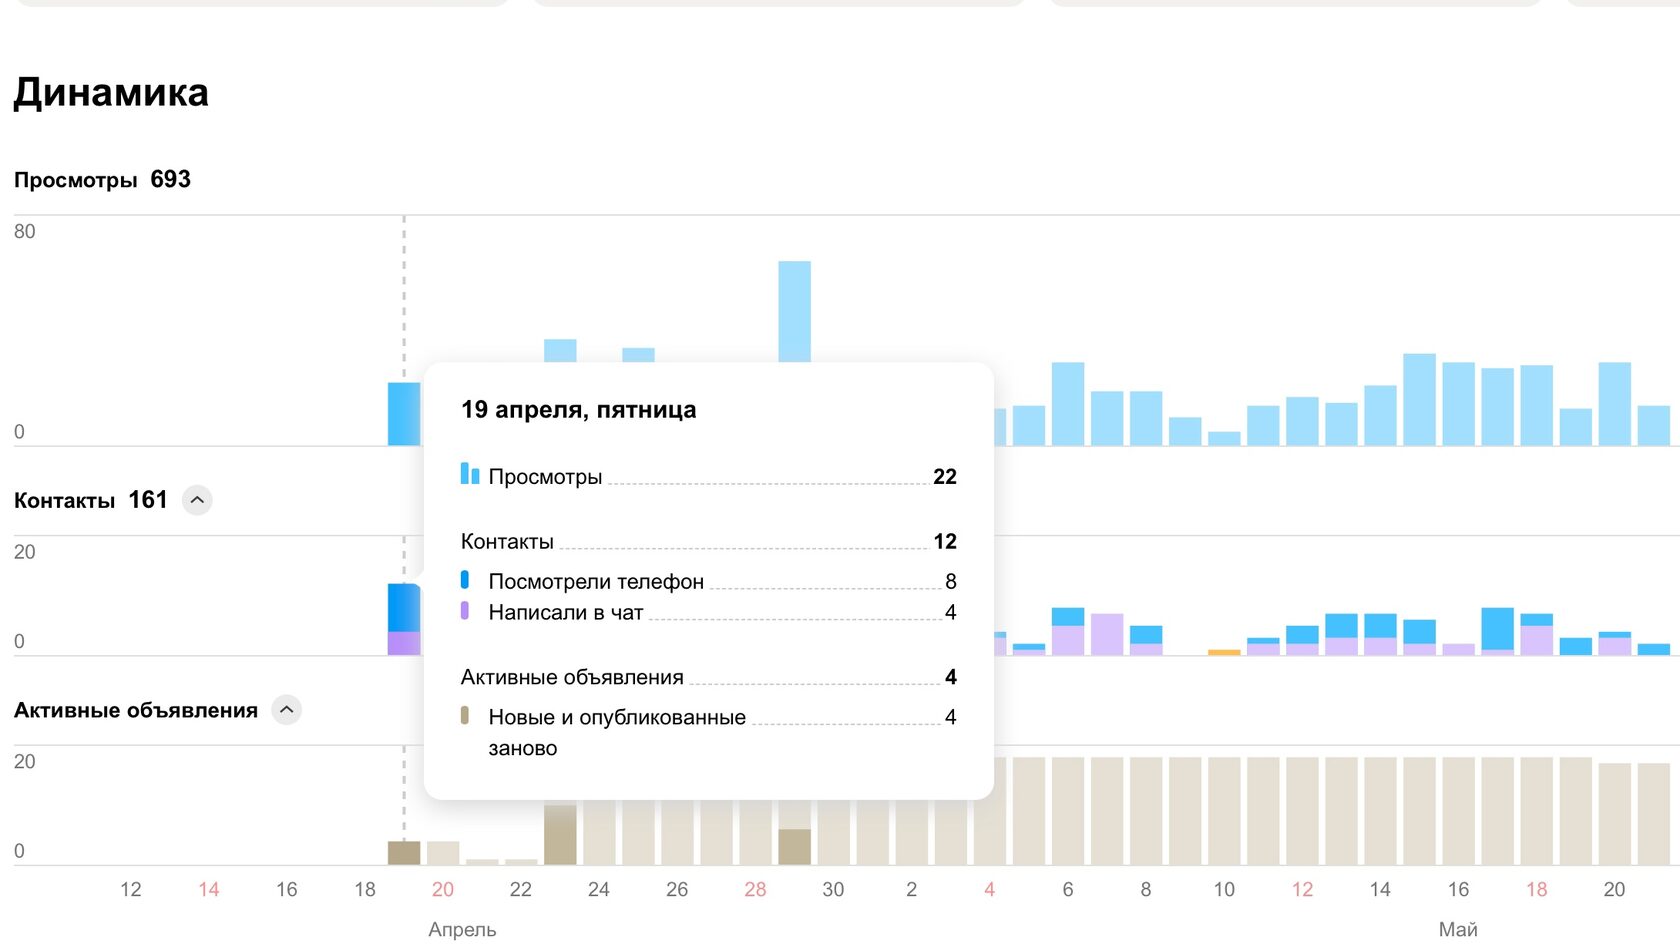The image size is (1680, 944).
Task: Click the red date label 28 on axis
Action: pos(755,889)
